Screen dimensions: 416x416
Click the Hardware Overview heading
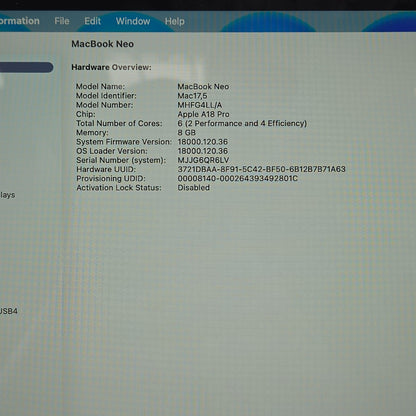click(x=111, y=67)
